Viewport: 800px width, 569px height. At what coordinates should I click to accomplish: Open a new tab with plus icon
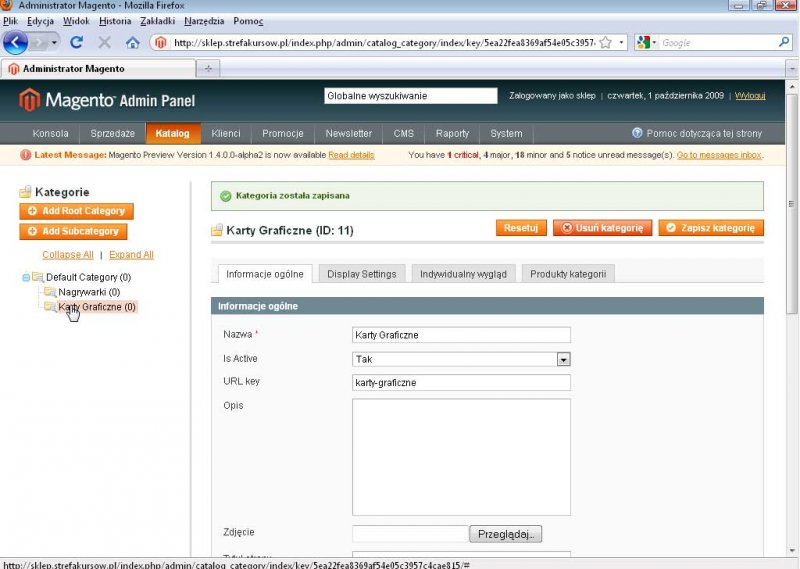208,69
